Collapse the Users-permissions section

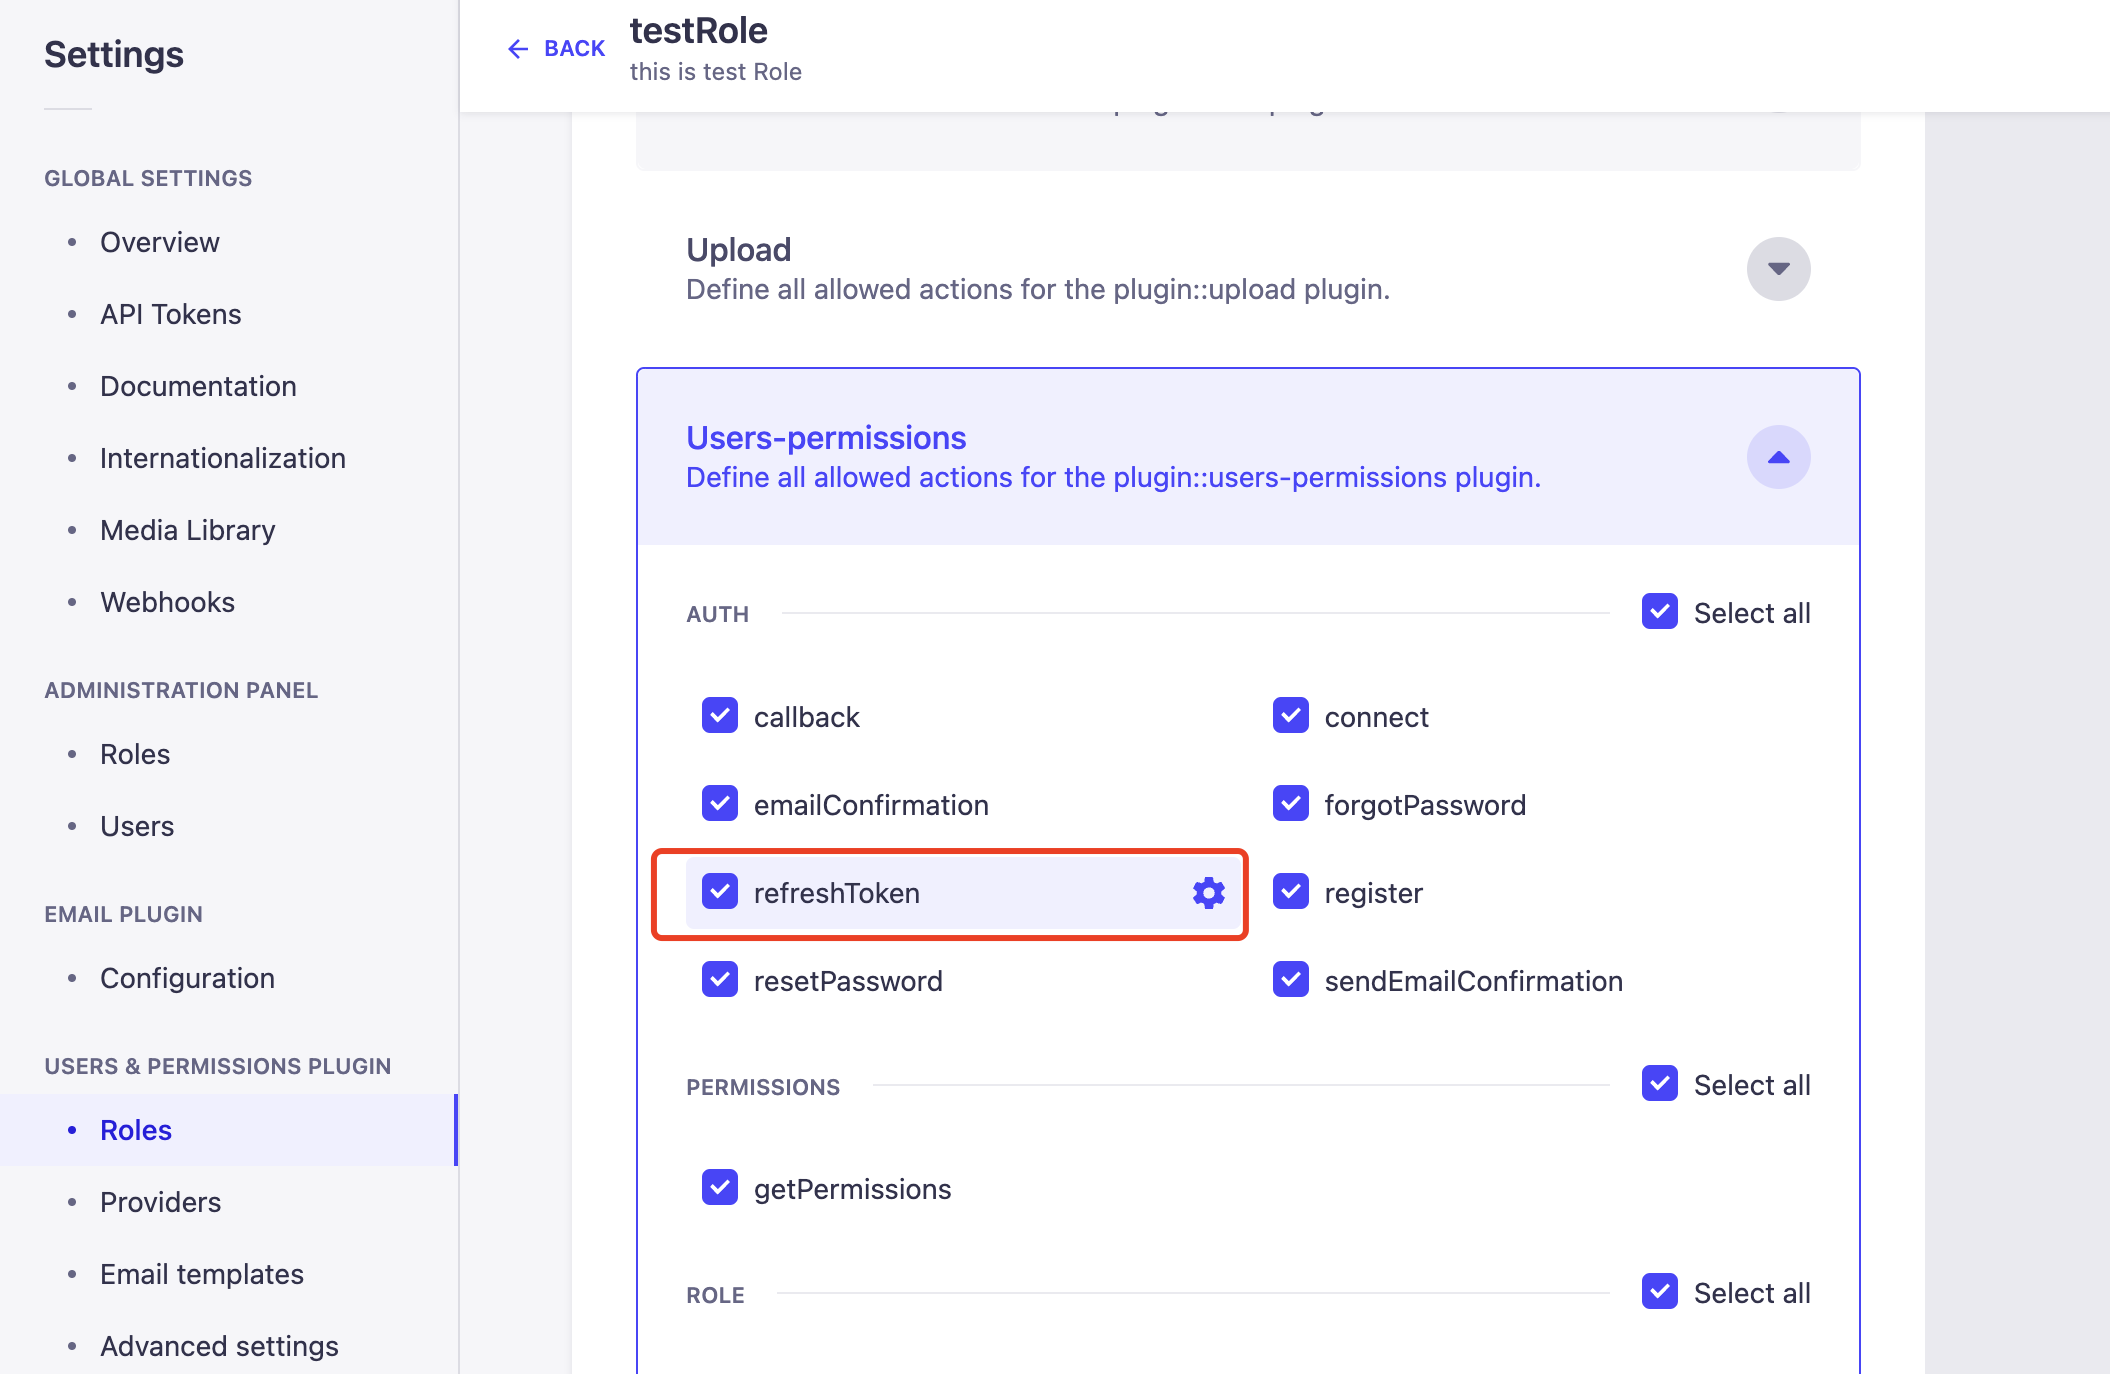point(1777,457)
